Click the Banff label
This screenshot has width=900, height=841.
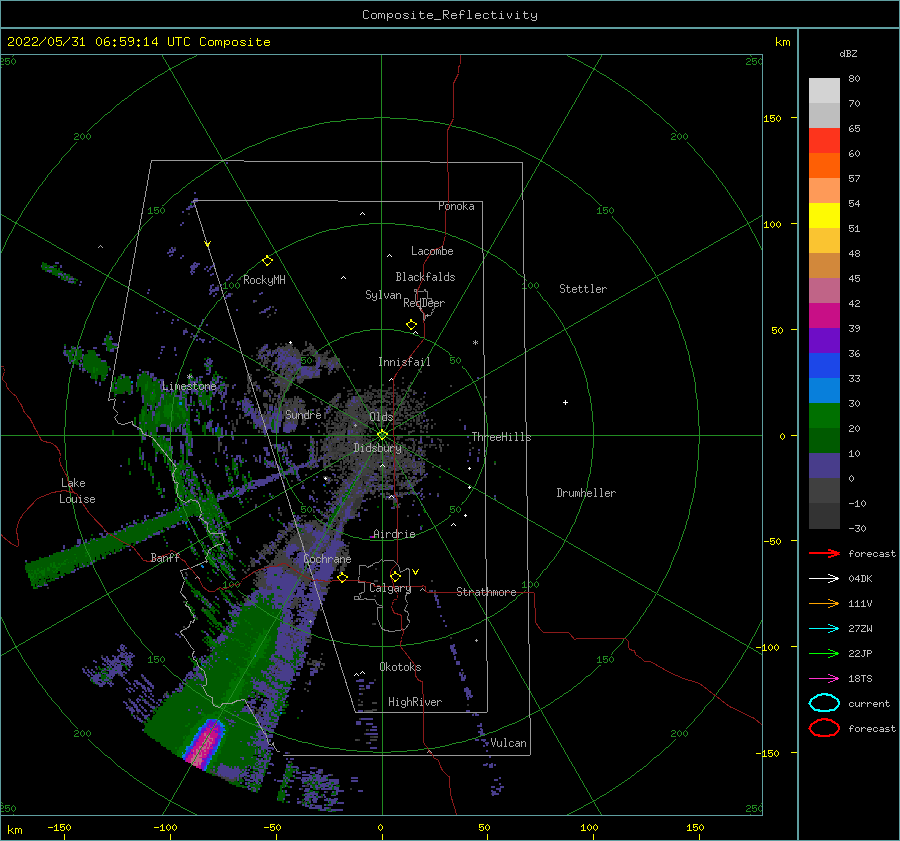[x=165, y=557]
